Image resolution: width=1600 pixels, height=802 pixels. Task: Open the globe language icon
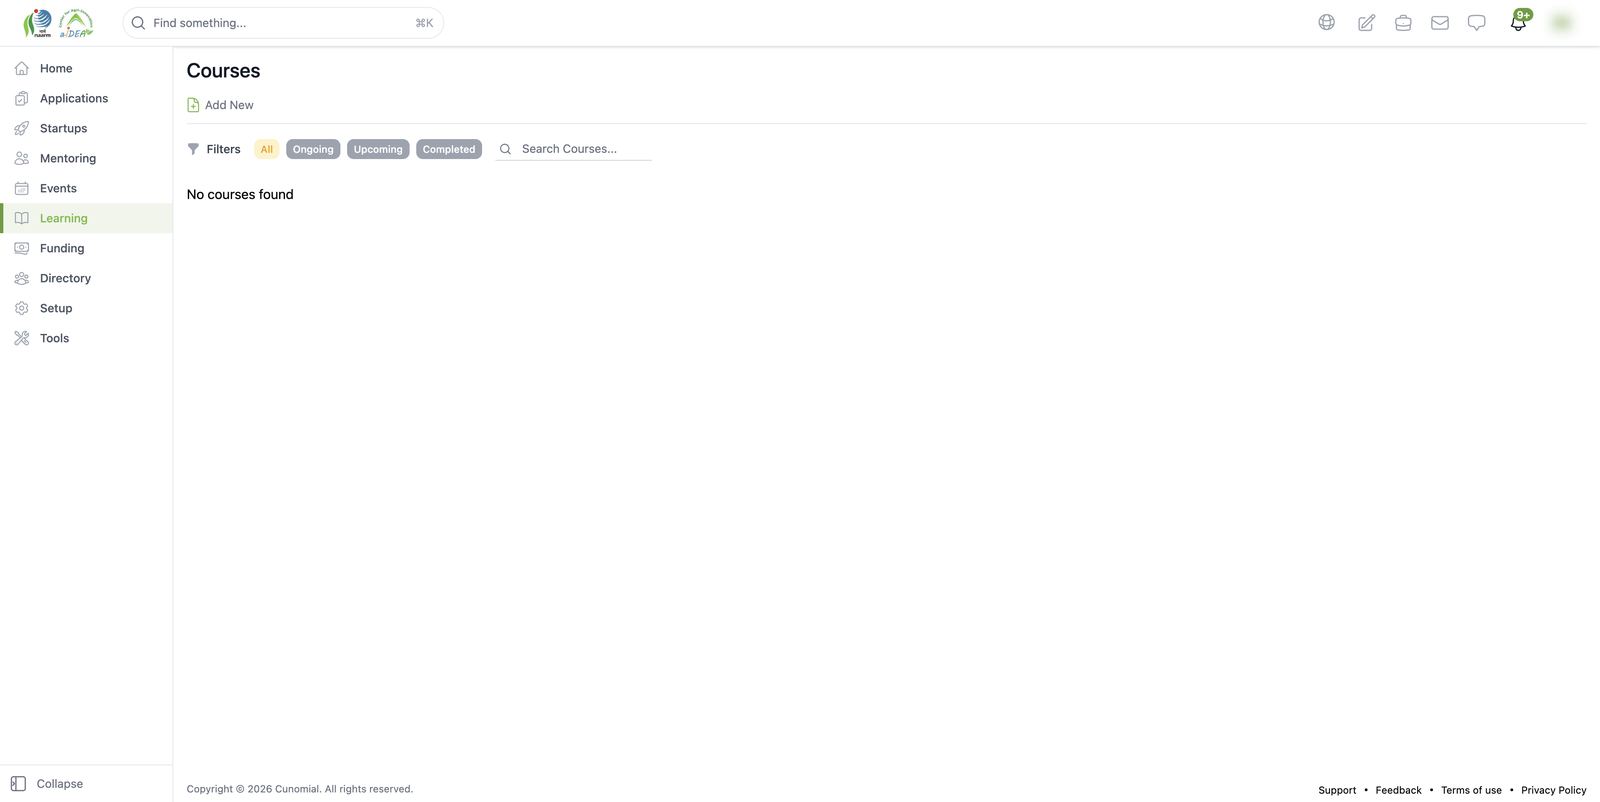[x=1326, y=22]
